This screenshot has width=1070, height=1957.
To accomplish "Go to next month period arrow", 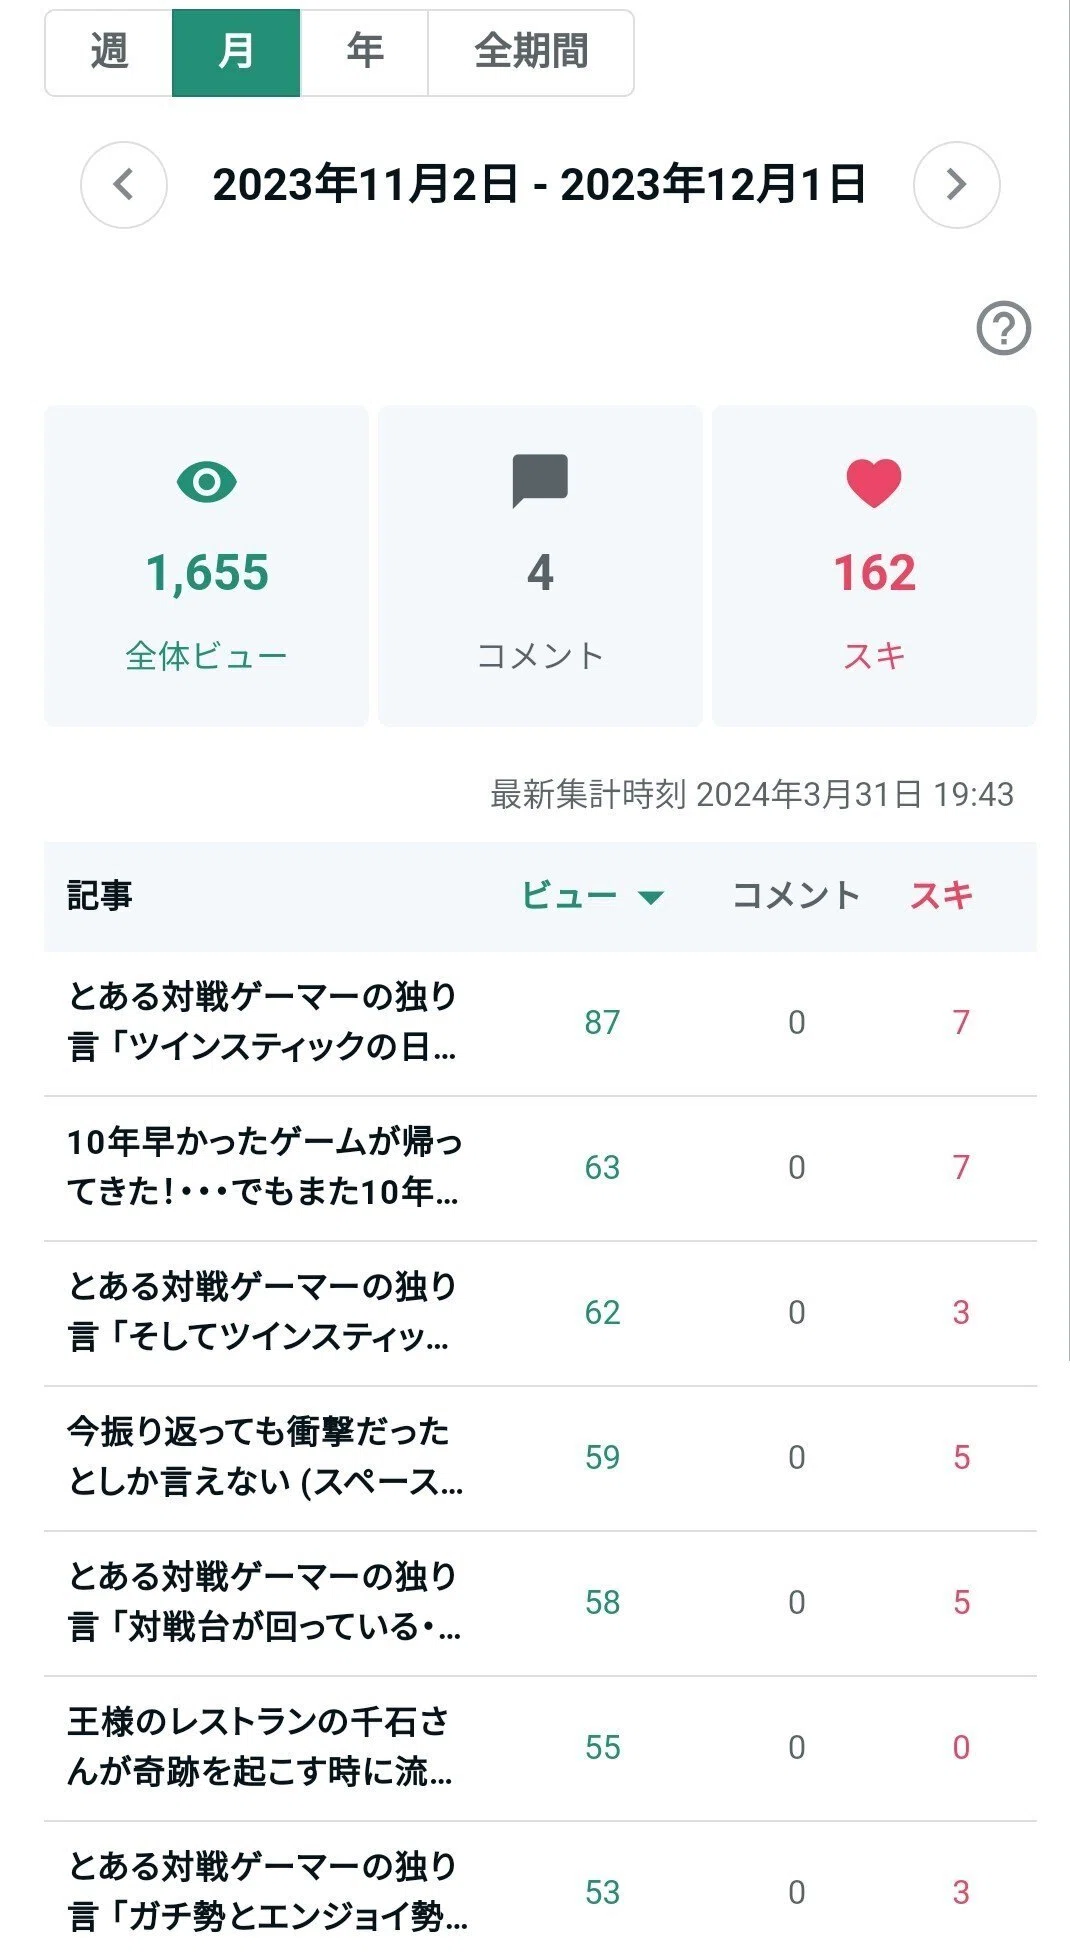I will pyautogui.click(x=956, y=185).
